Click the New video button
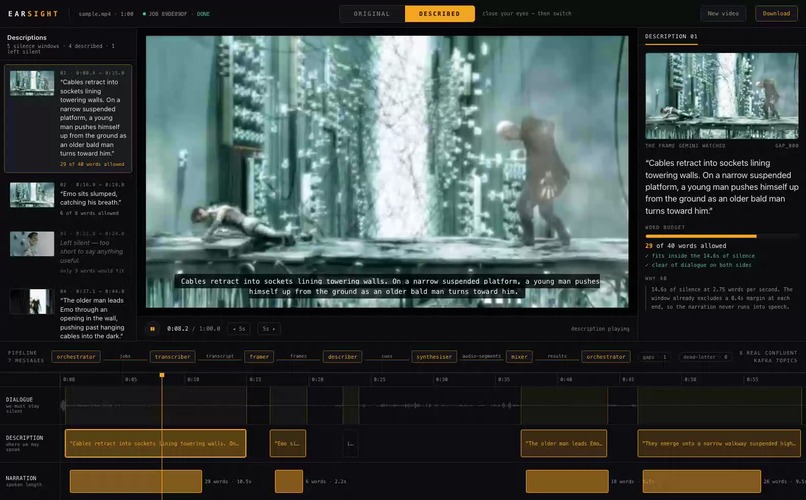Viewport: 806px width, 500px height. 723,13
